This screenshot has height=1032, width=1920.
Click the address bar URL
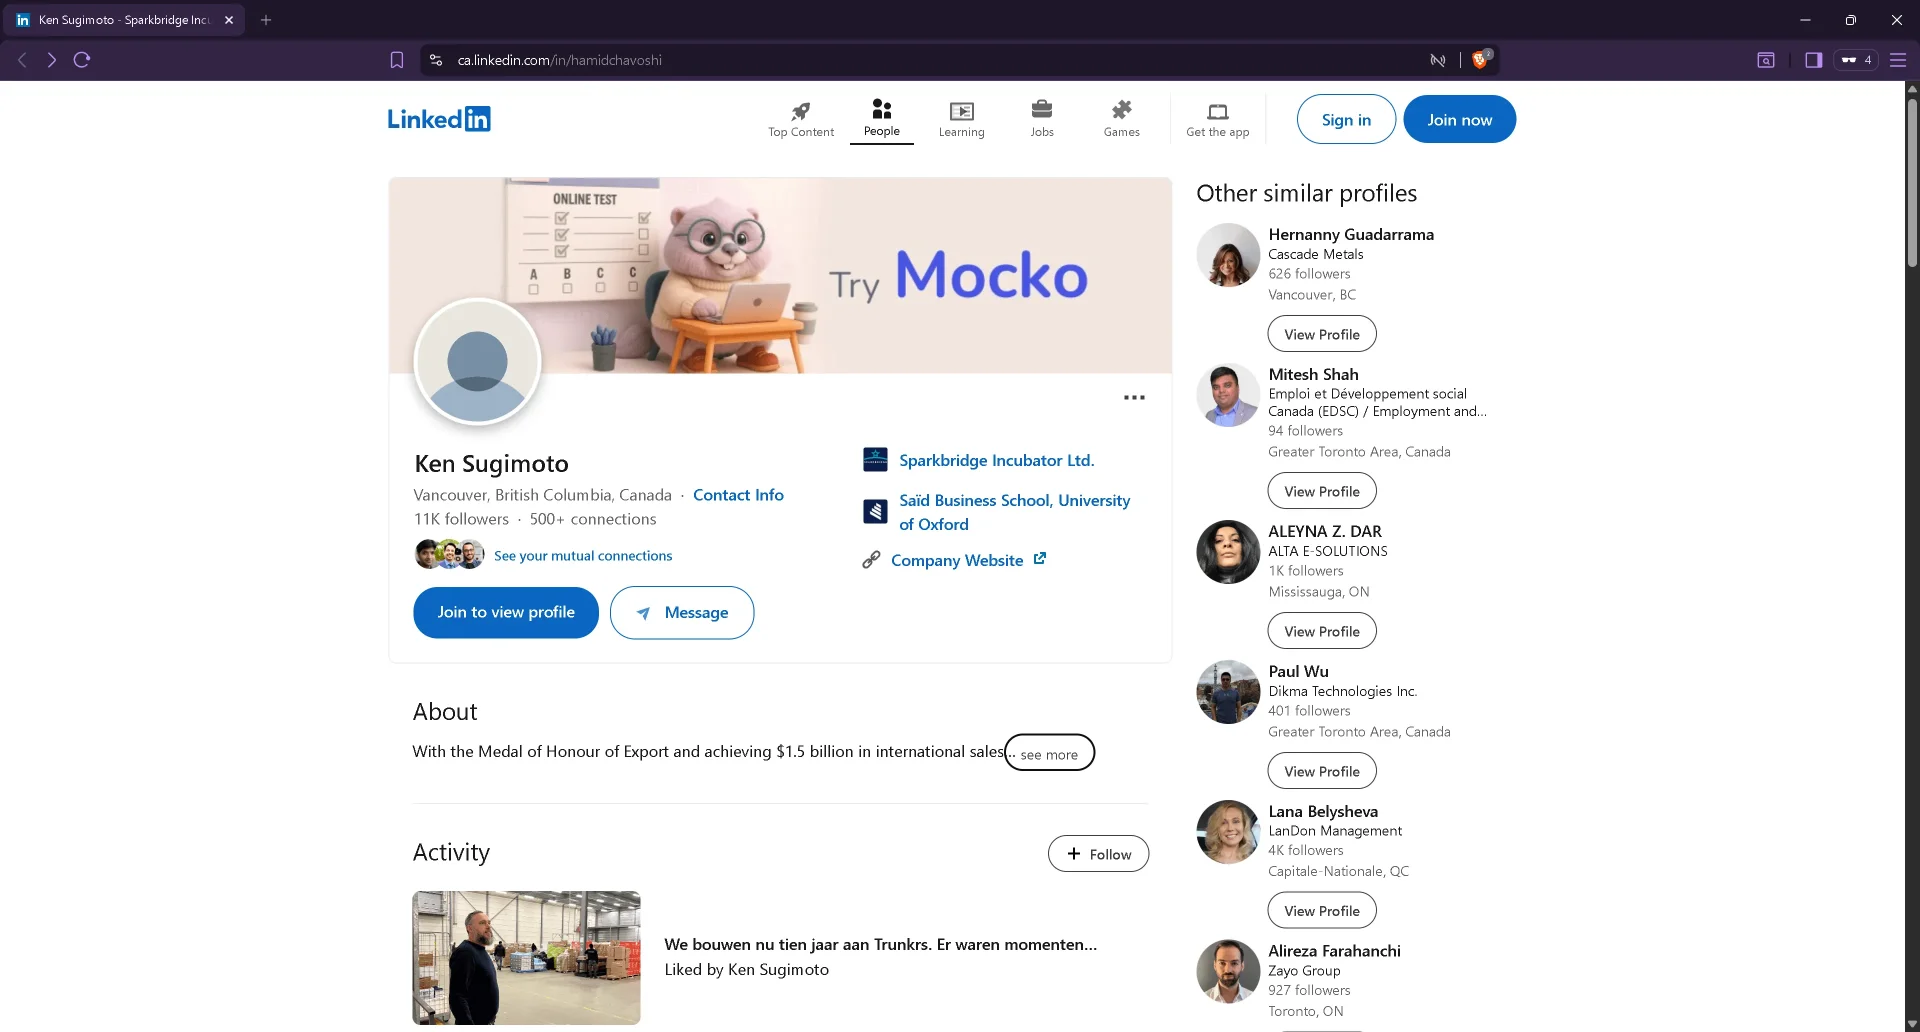pyautogui.click(x=560, y=60)
